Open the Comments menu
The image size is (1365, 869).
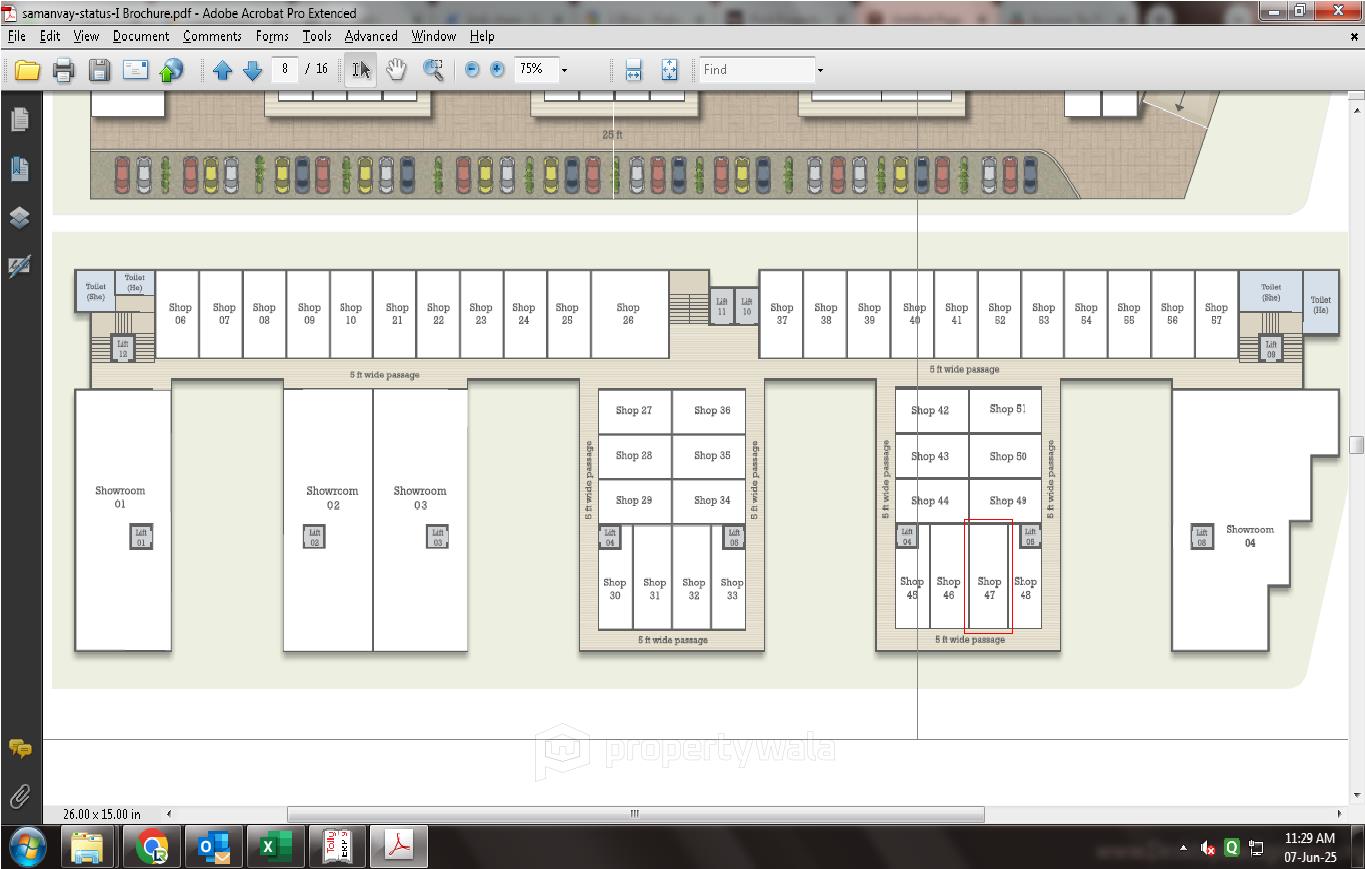pyautogui.click(x=212, y=36)
